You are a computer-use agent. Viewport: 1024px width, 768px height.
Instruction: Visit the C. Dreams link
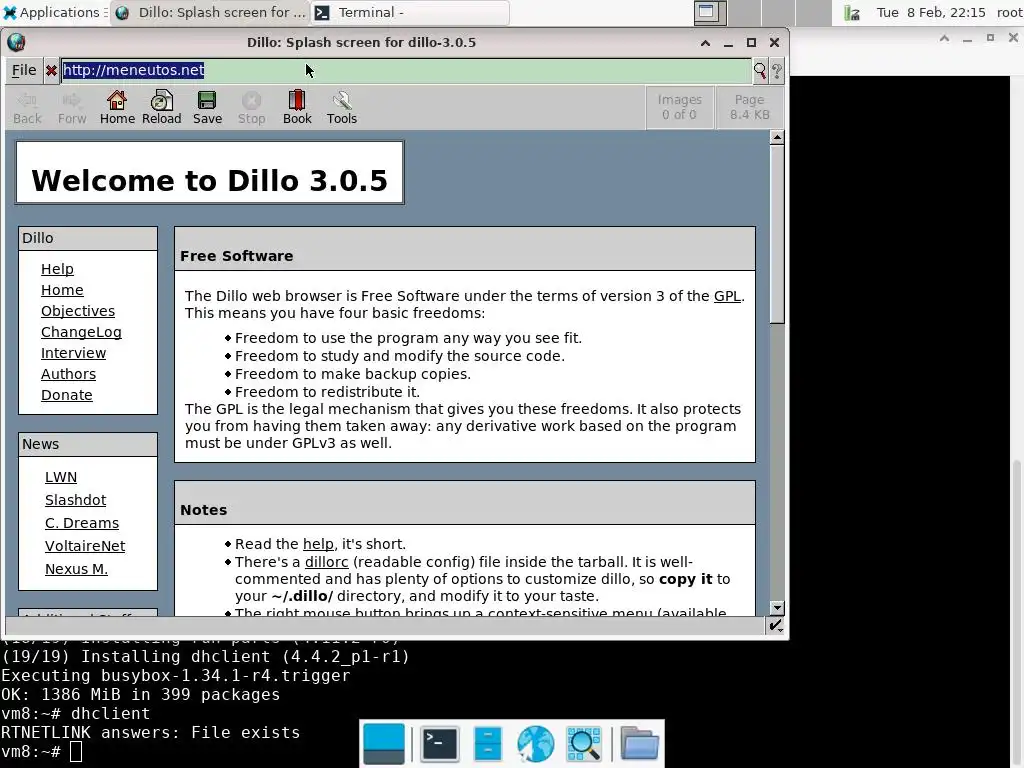point(82,523)
